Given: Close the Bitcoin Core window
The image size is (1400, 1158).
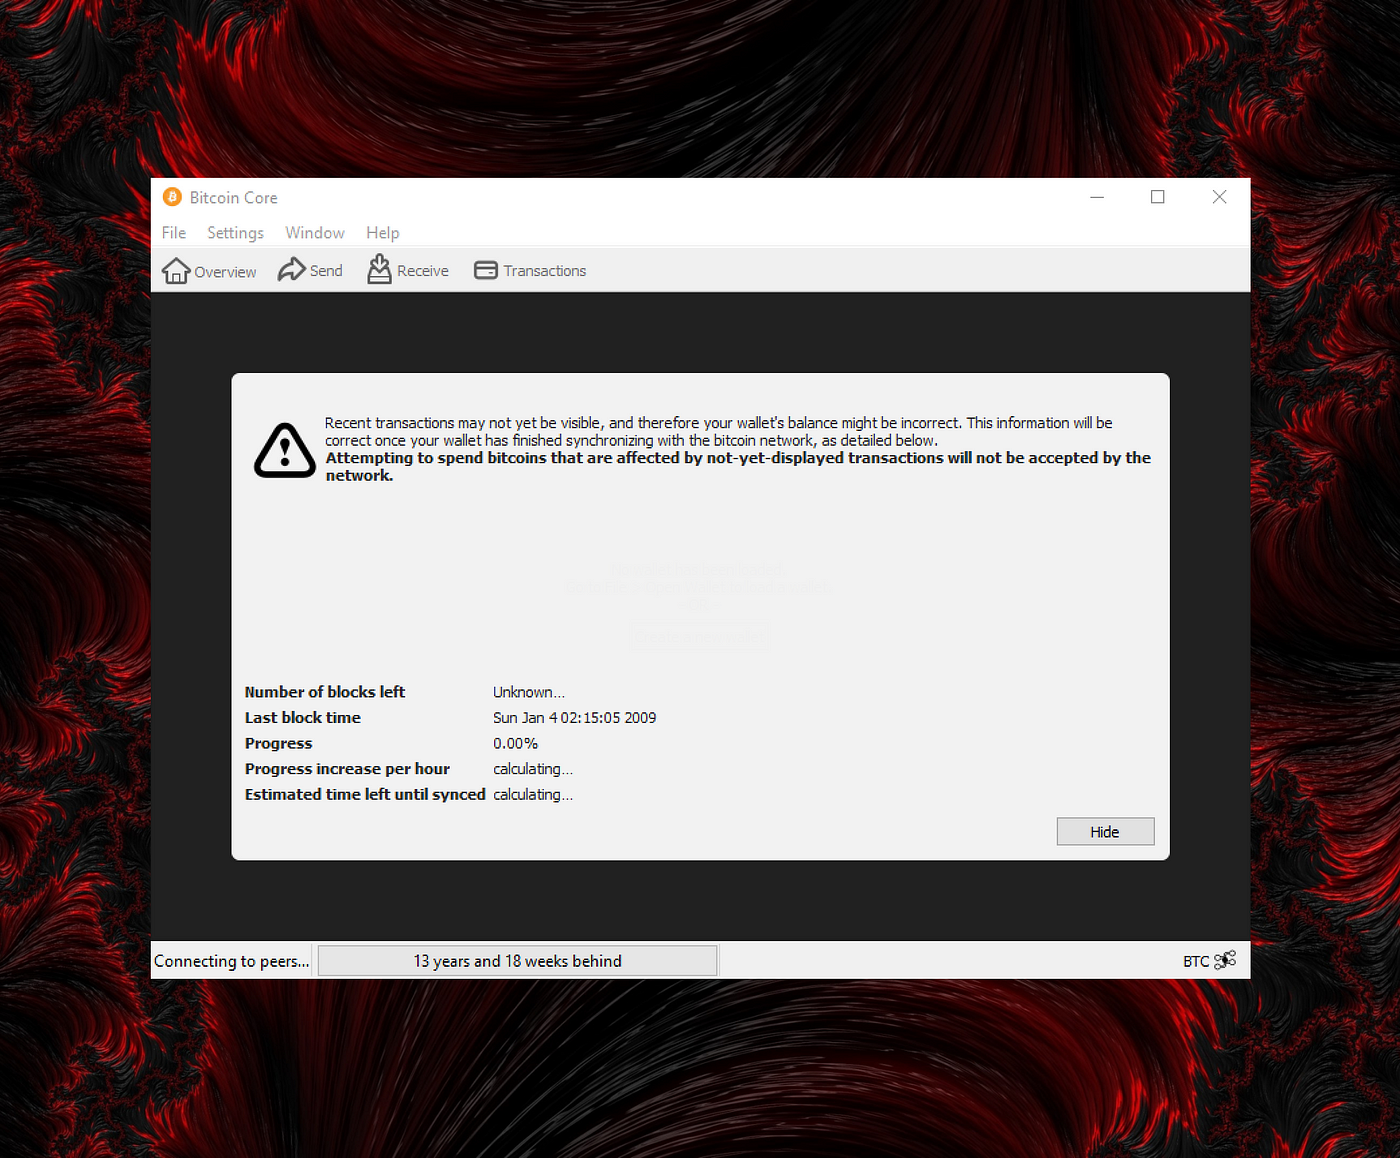Looking at the screenshot, I should click(x=1219, y=197).
